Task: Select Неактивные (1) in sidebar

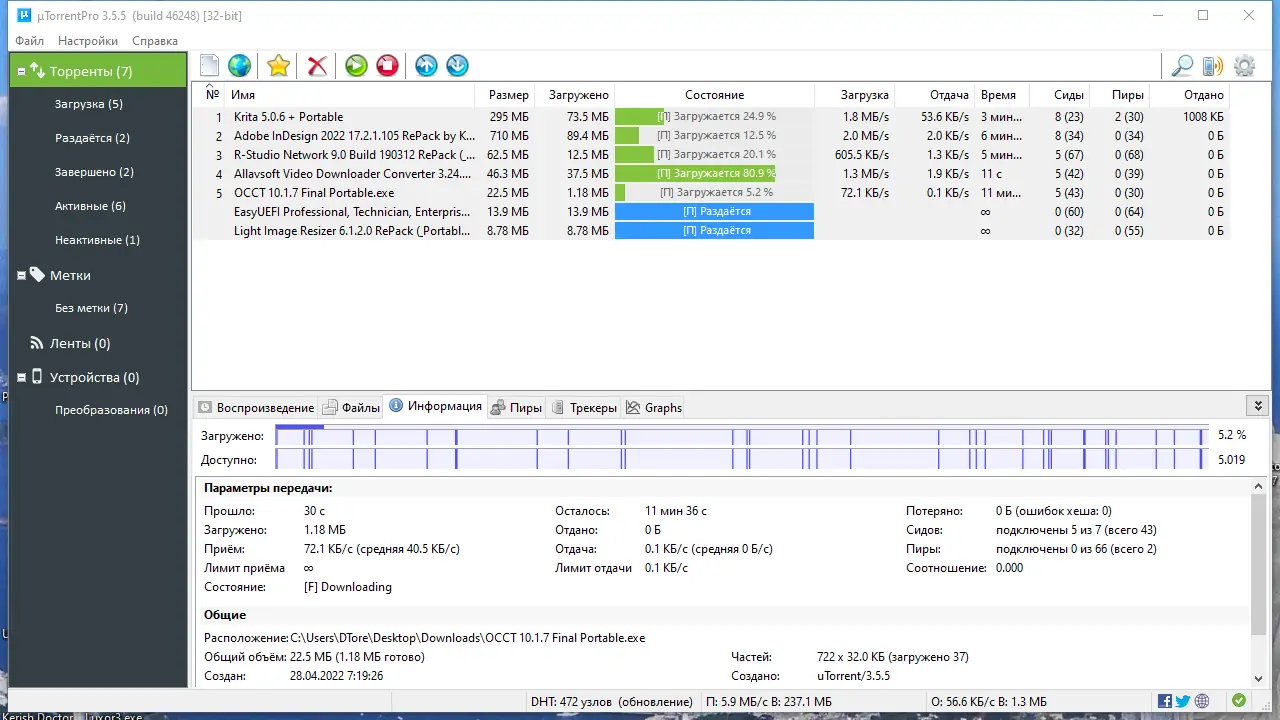Action: [98, 240]
